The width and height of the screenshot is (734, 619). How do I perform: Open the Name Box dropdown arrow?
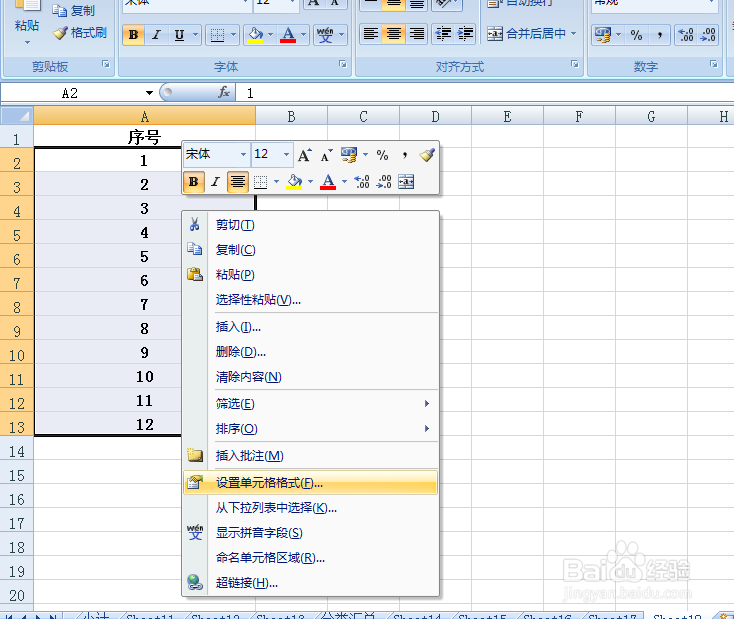[x=149, y=93]
